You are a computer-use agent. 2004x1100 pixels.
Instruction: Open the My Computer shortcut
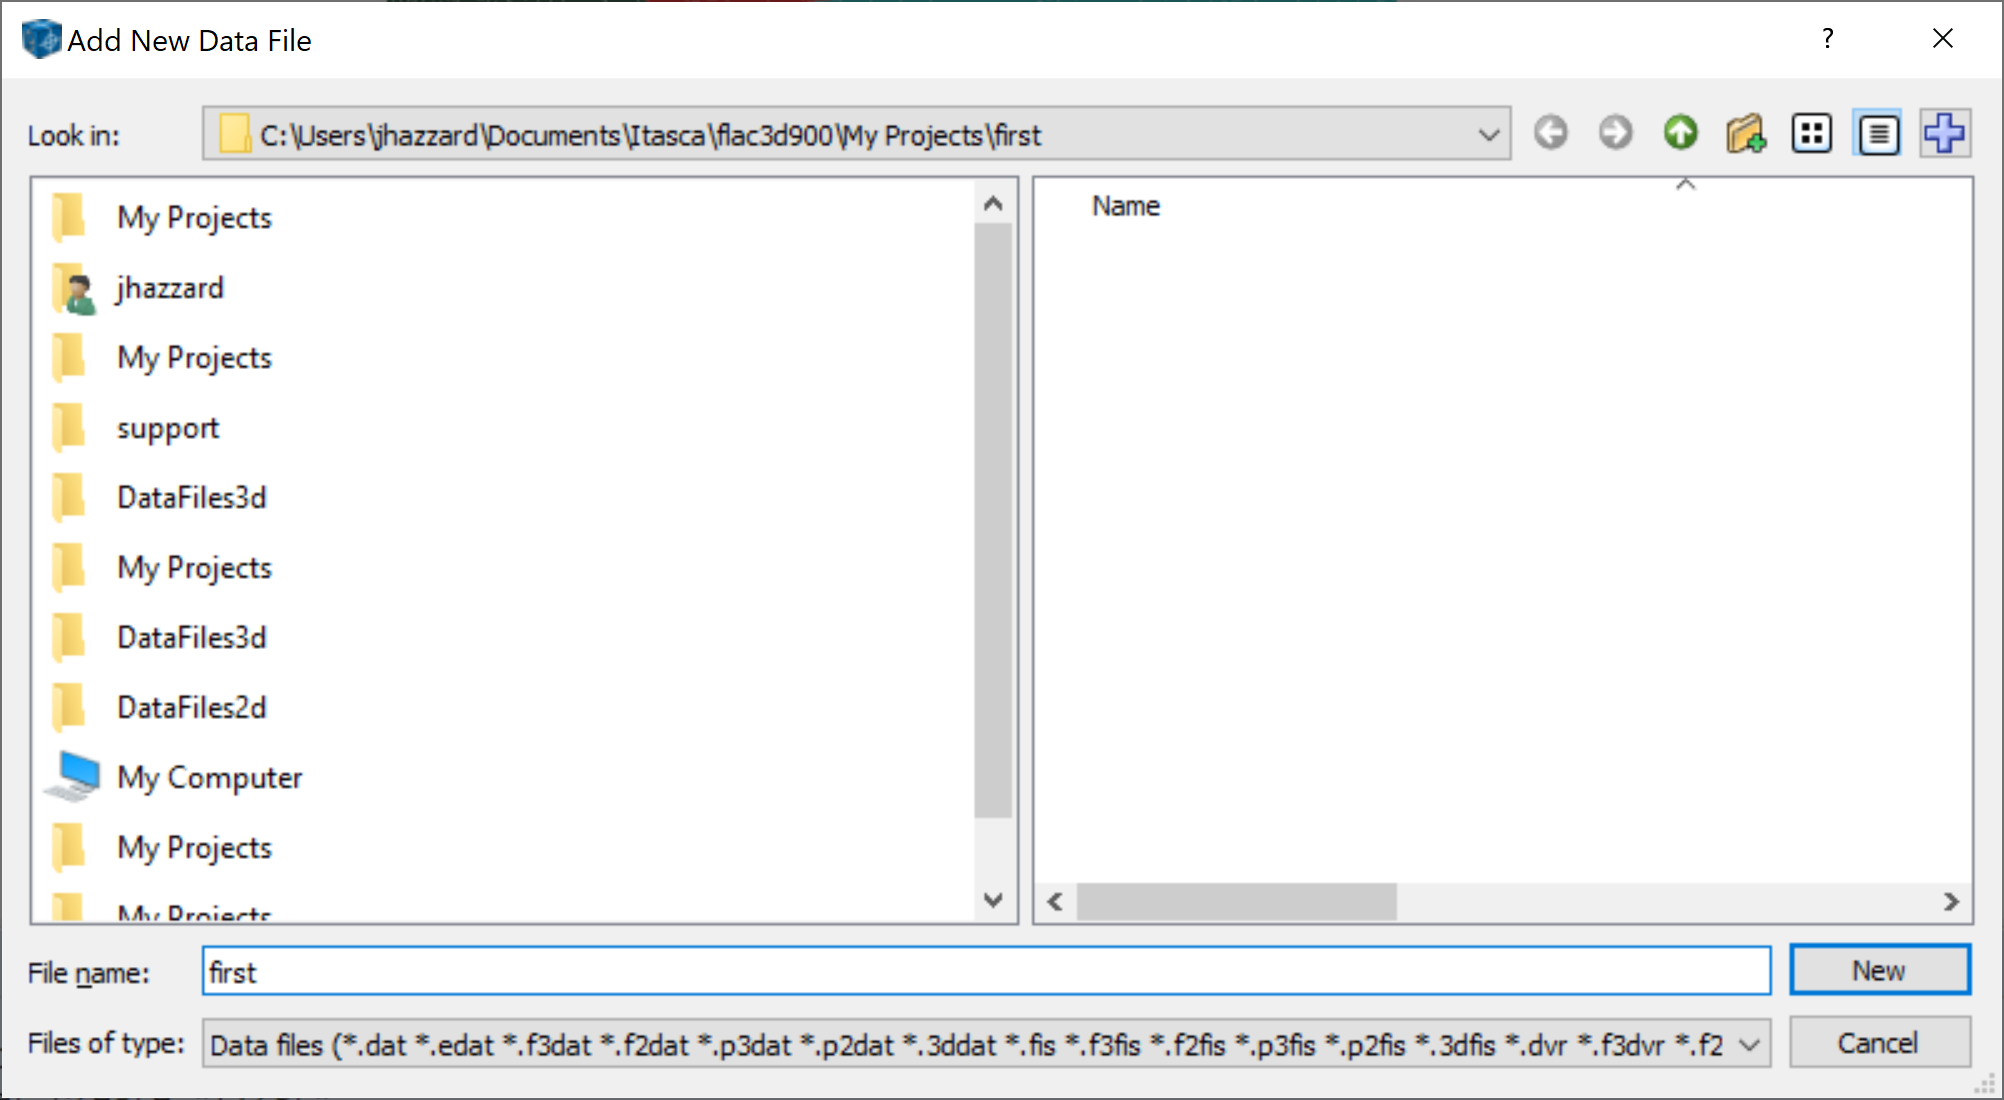[209, 777]
